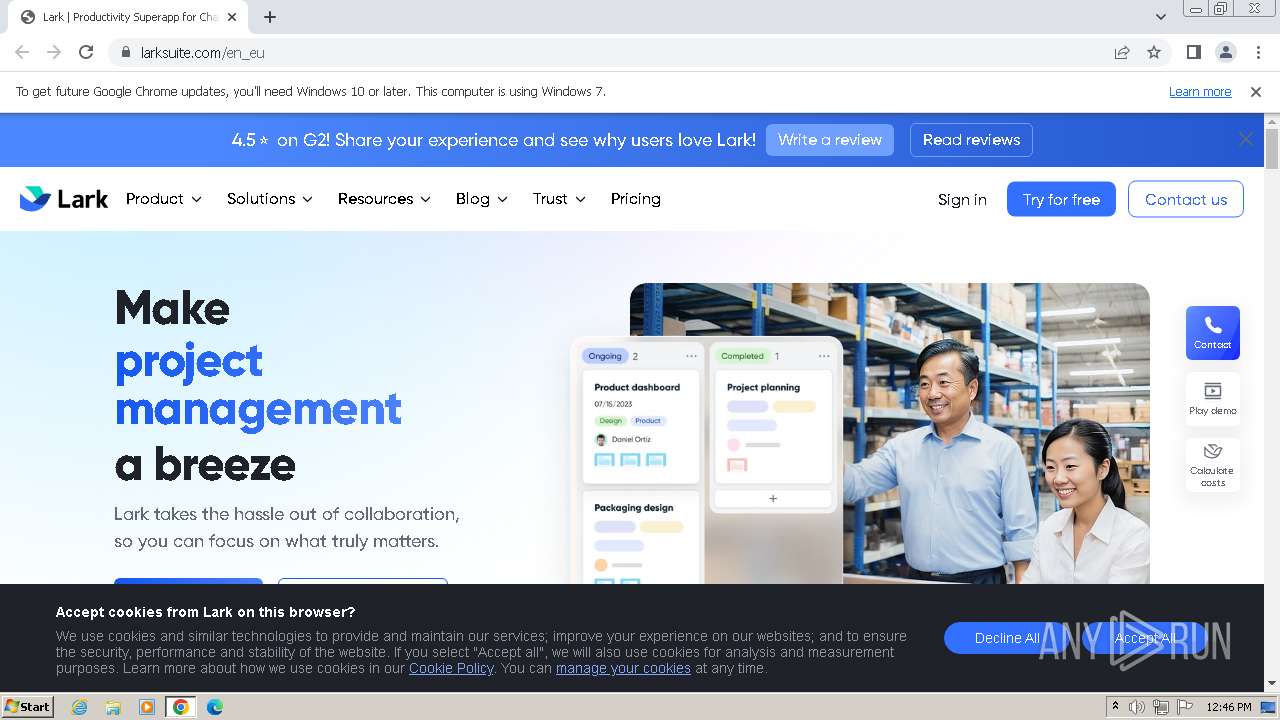Expand the Trust menu
This screenshot has height=720, width=1280.
coord(559,199)
